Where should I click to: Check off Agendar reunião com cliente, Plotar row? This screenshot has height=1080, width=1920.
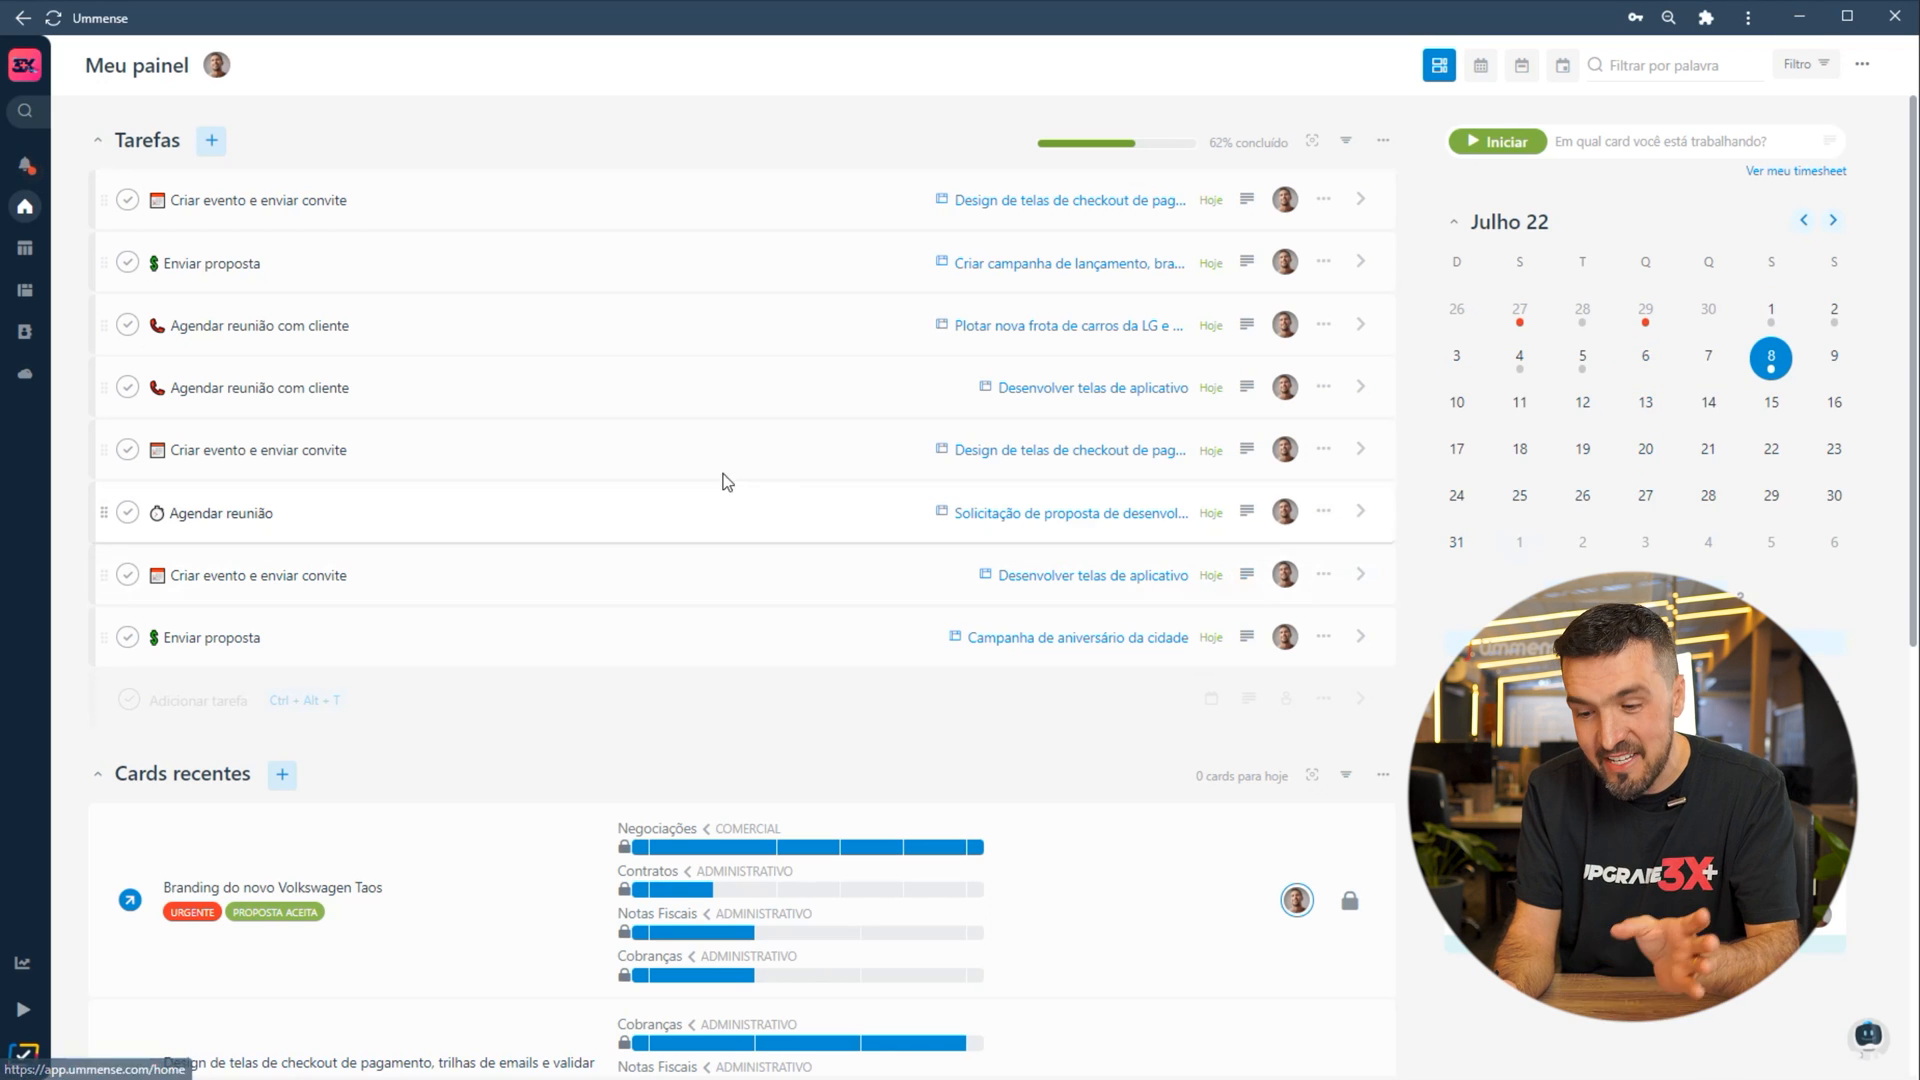(x=127, y=325)
